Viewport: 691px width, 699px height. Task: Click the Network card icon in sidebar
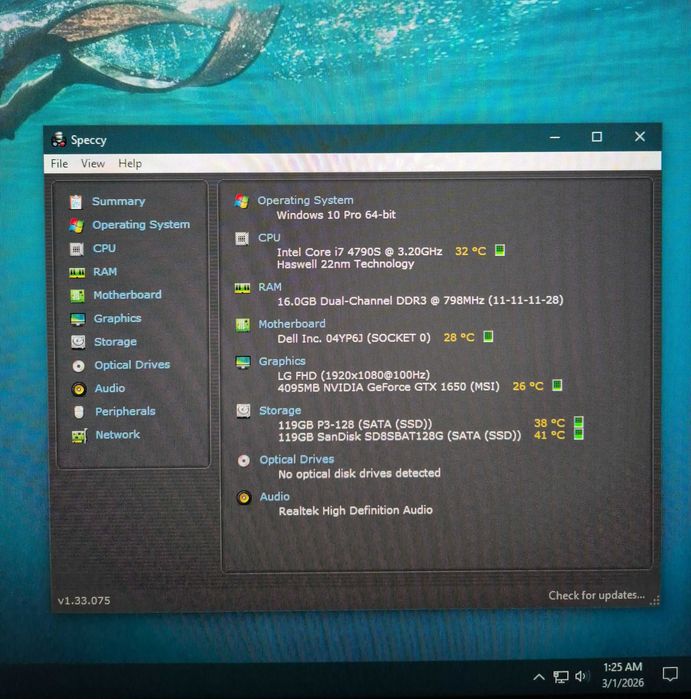[x=79, y=436]
